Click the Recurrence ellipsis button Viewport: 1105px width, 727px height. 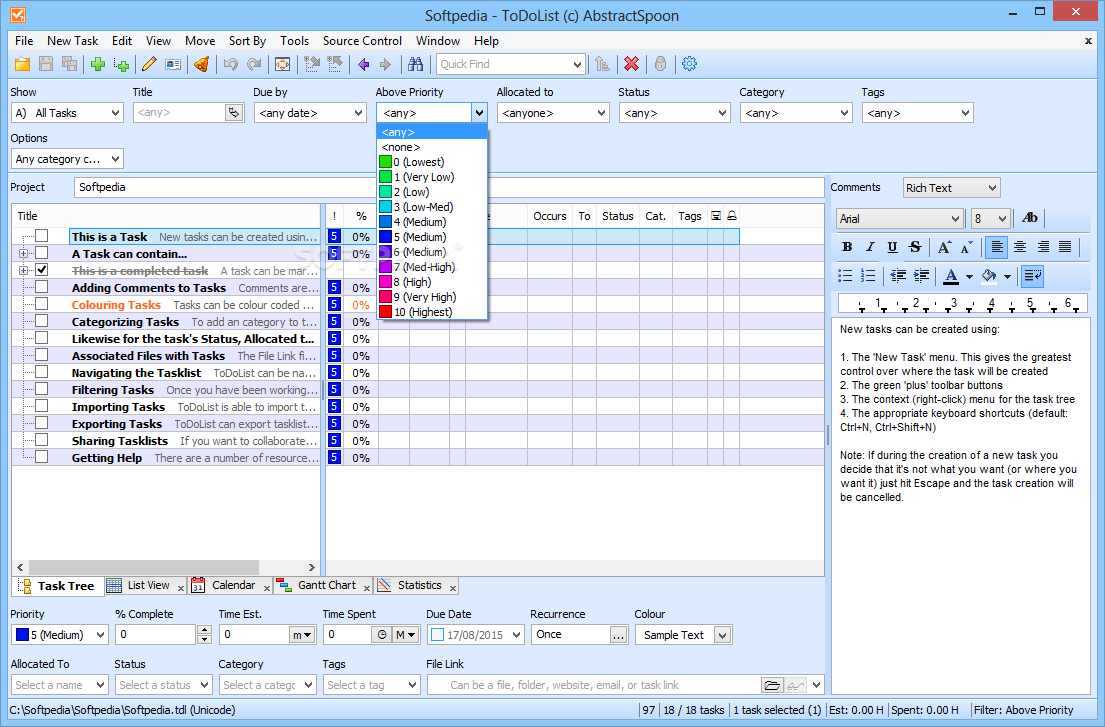[618, 635]
